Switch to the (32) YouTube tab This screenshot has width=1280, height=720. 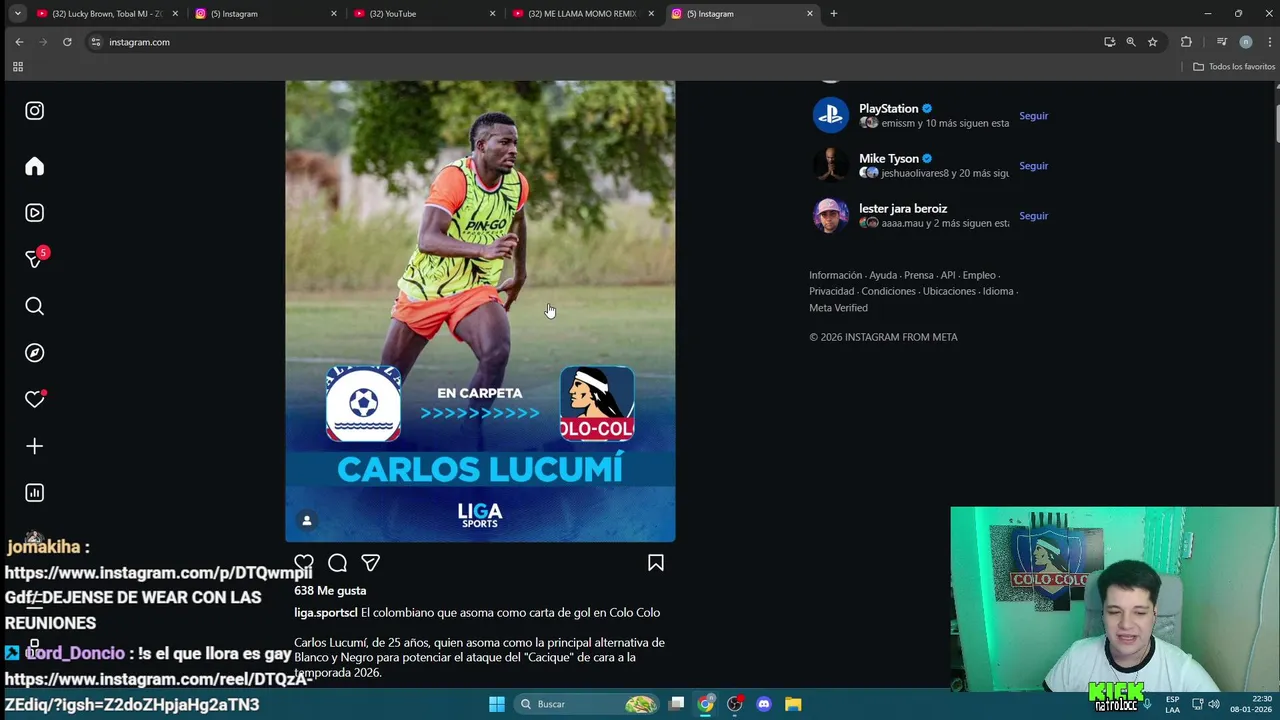point(423,14)
